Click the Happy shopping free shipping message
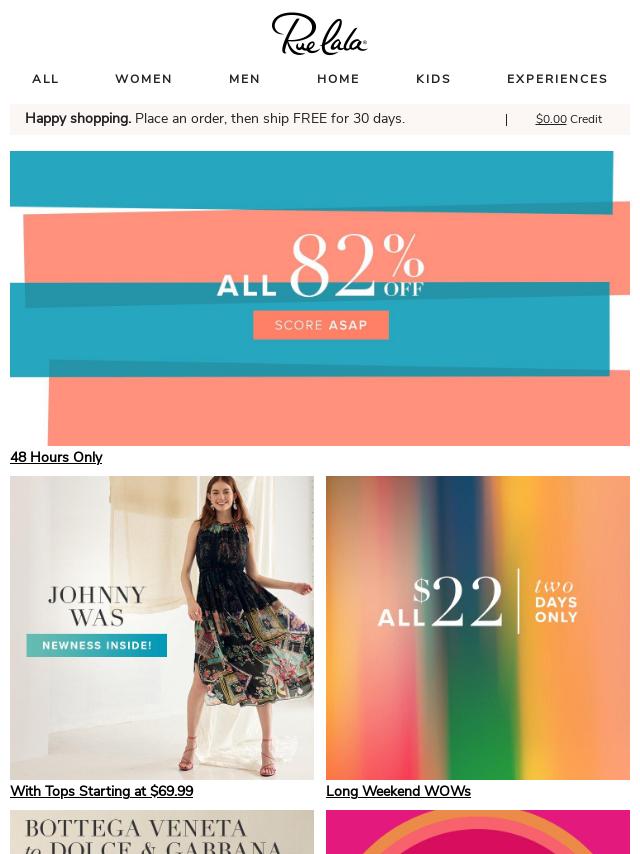 (215, 118)
